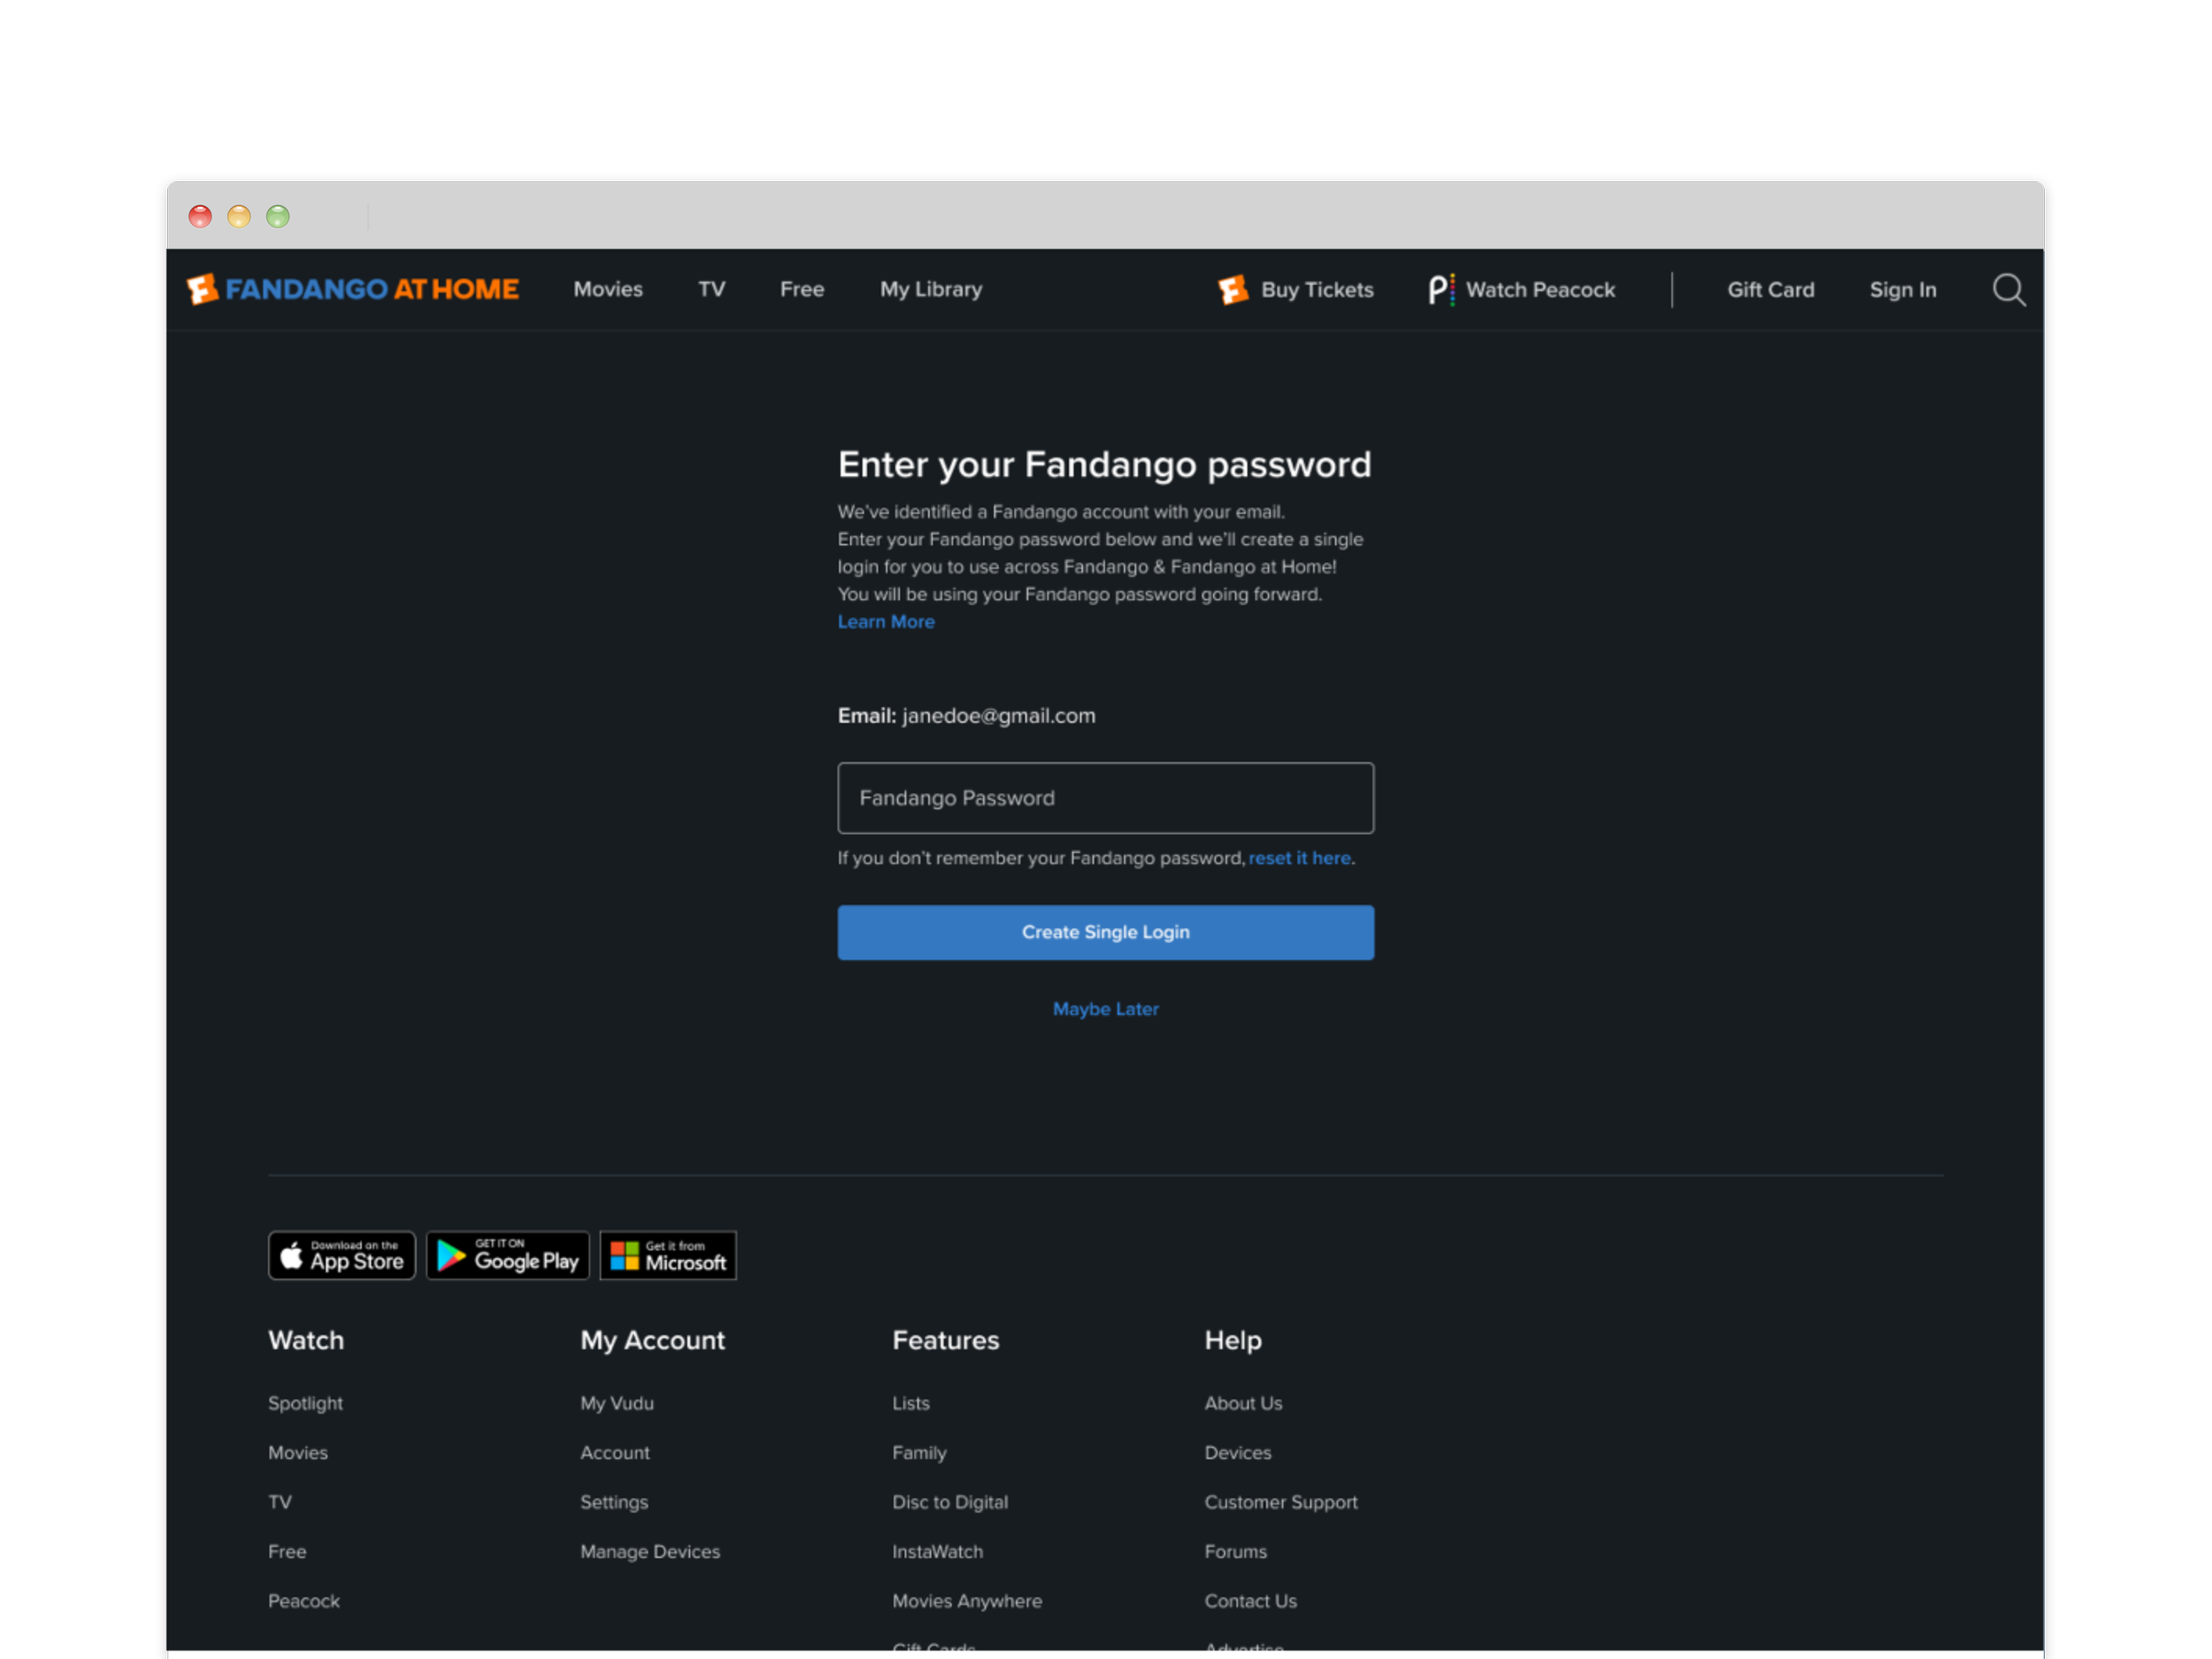Open the Download on the App Store badge

tap(341, 1255)
